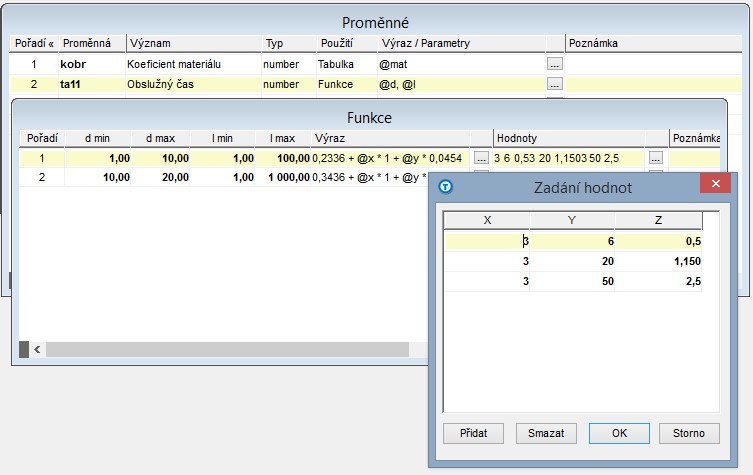Click the Přidat button
This screenshot has width=753, height=475.
click(474, 433)
